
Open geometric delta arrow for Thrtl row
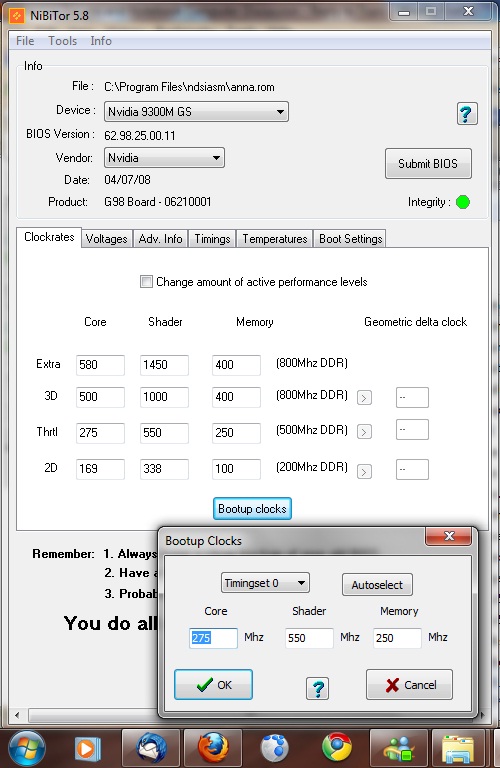coord(364,432)
